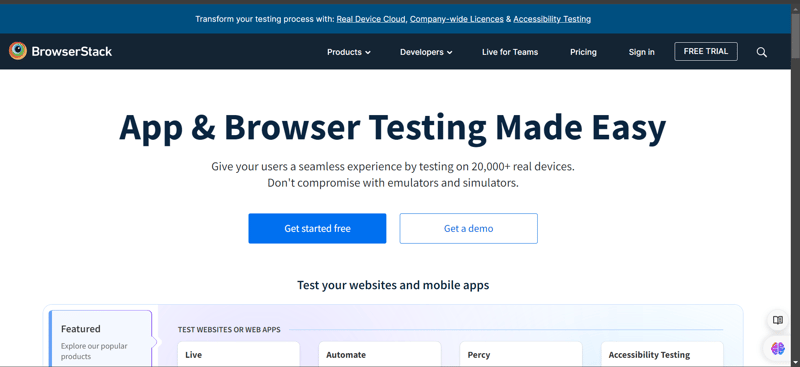Viewport: 800px width, 367px height.
Task: Open the Company-wide Licences link
Action: click(457, 19)
